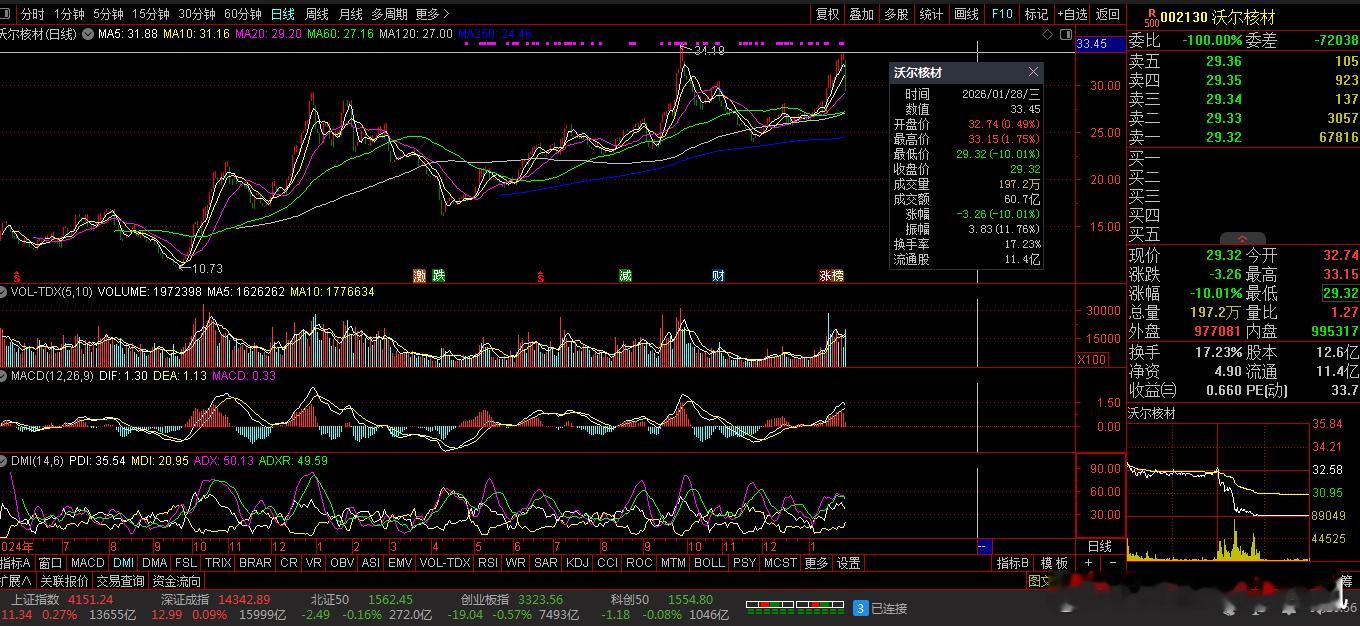1360x626 pixels.
Task: Click the 涨榜 marker on the chart
Action: coord(832,275)
